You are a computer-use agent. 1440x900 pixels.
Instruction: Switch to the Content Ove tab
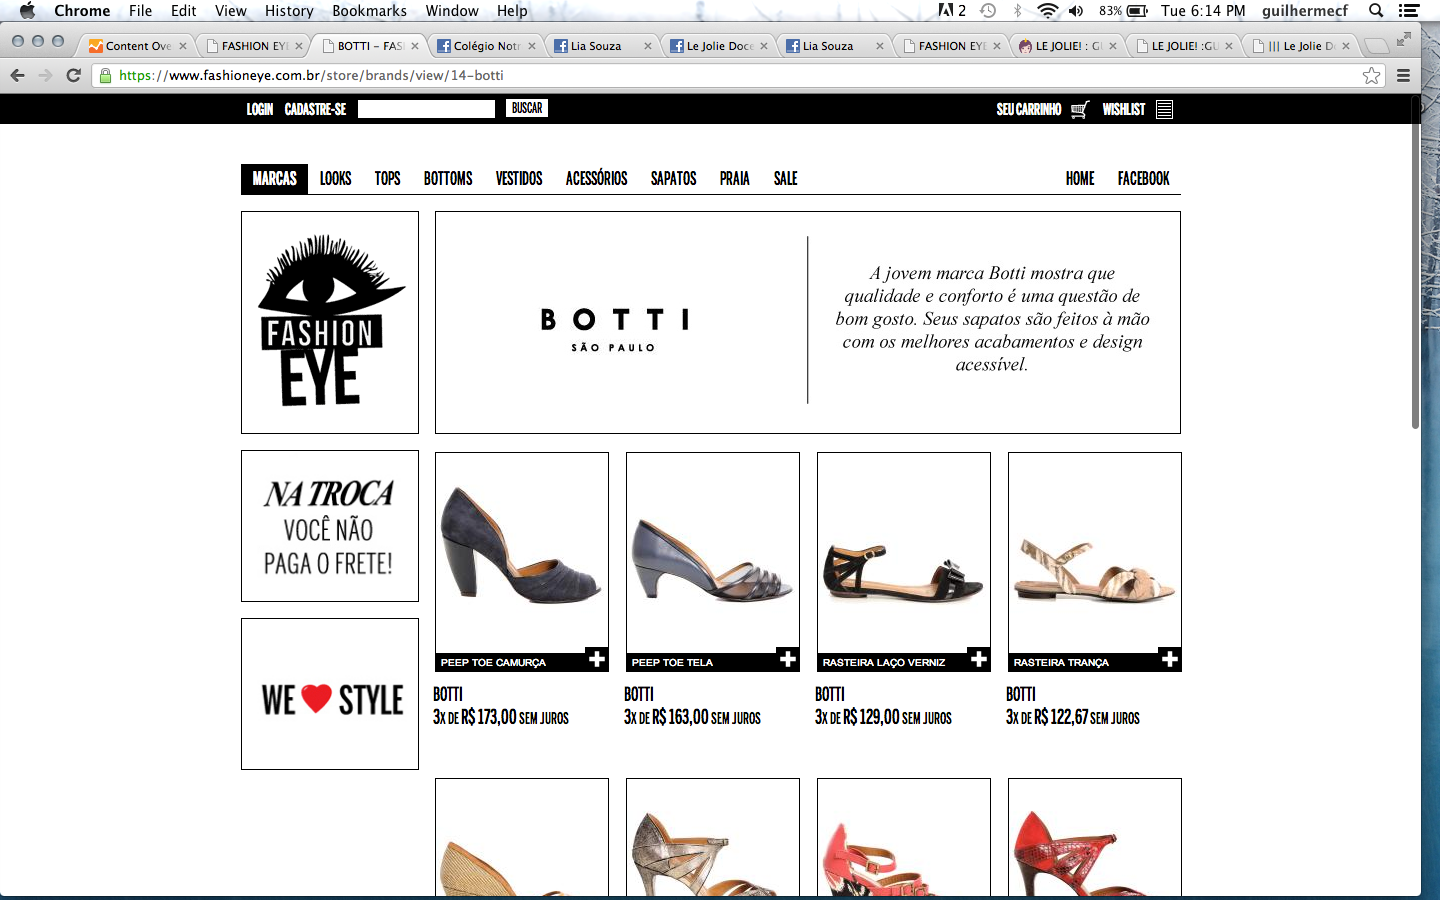[138, 46]
